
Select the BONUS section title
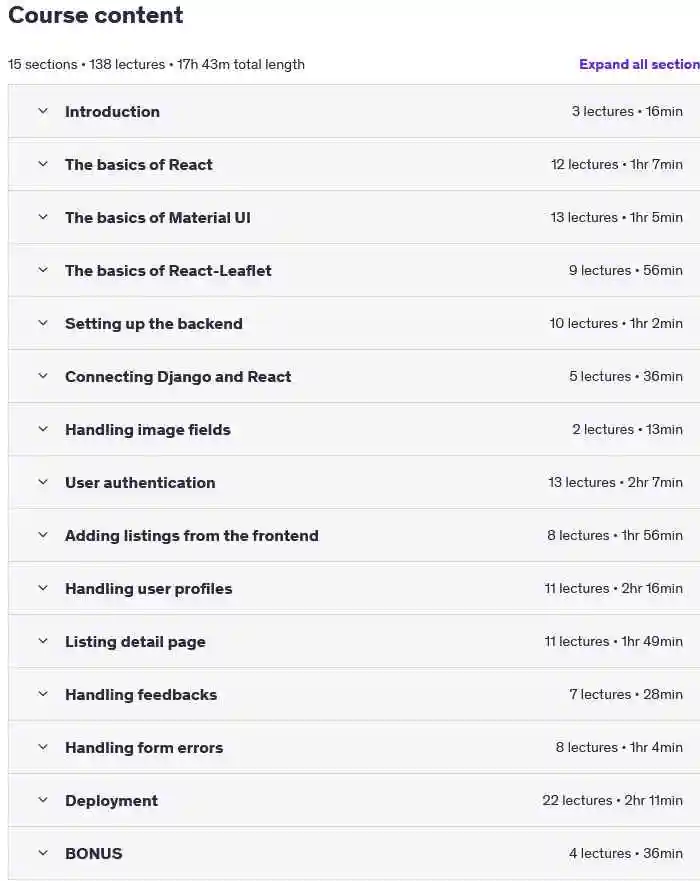93,853
